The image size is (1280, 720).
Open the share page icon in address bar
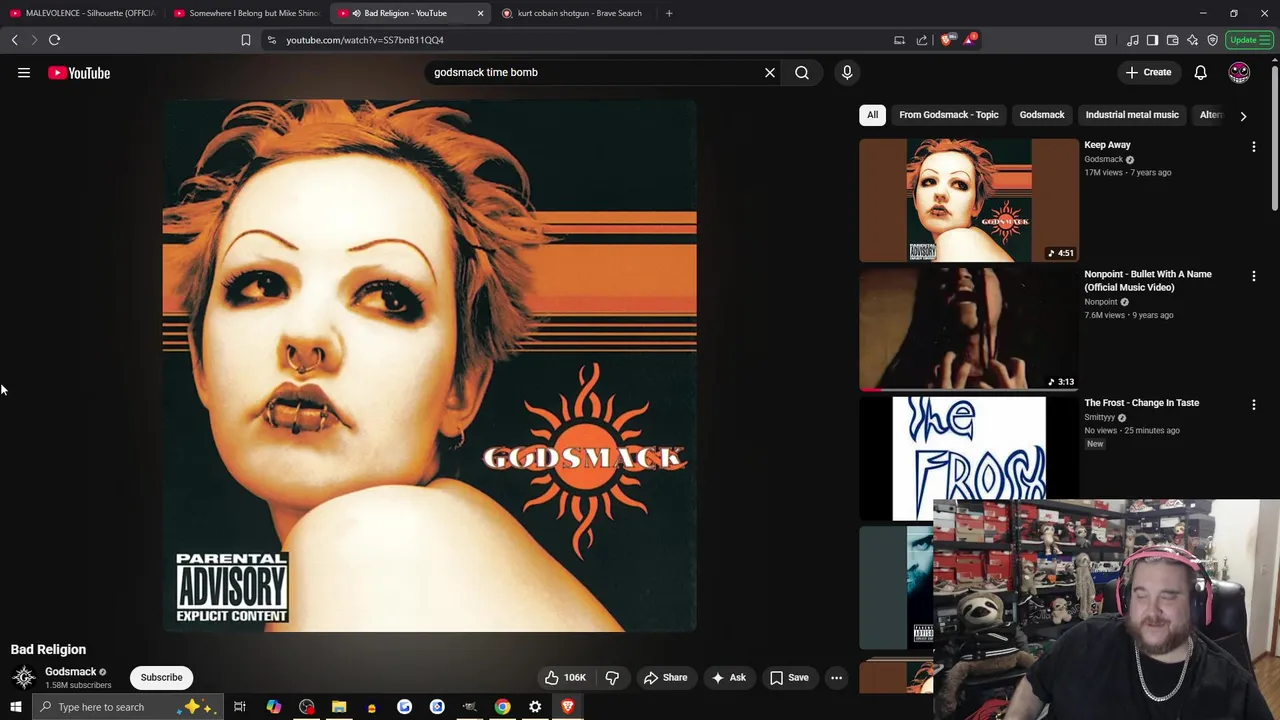922,40
